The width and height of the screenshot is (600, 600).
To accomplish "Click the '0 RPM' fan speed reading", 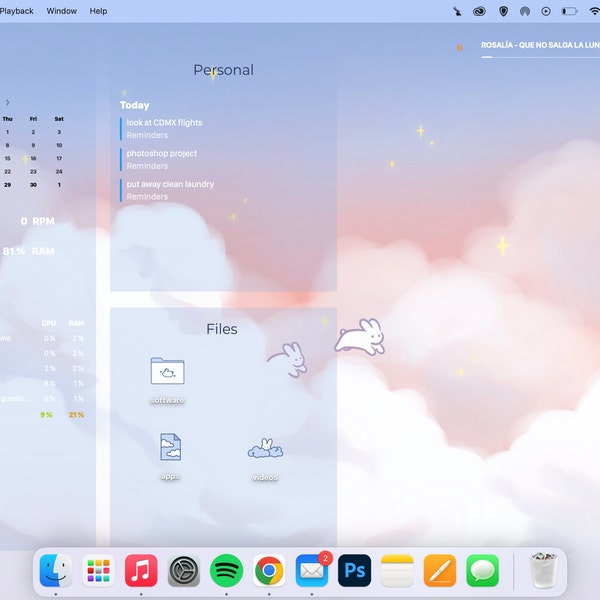I will 38,221.
